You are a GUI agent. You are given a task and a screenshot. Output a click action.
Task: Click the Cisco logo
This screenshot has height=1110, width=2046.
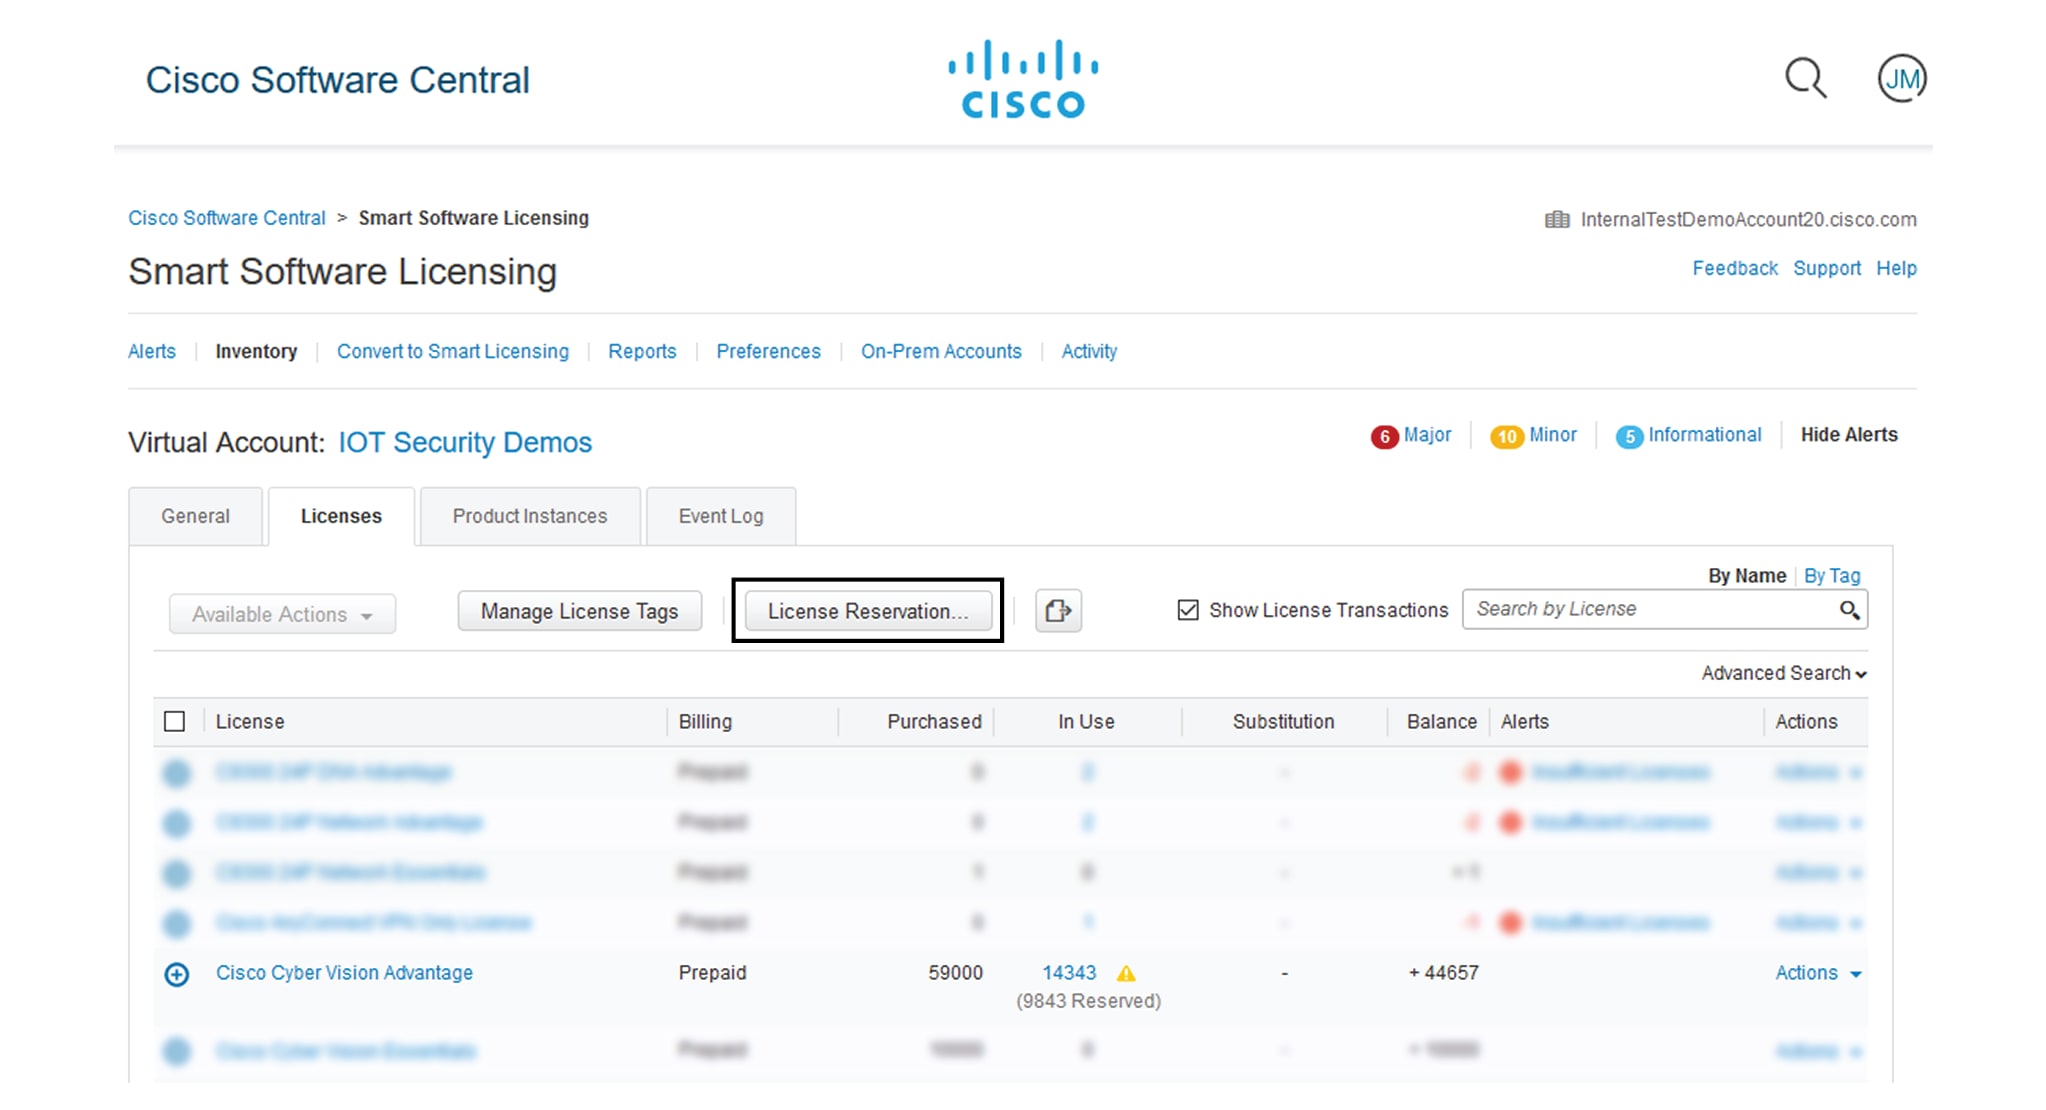(x=1023, y=79)
